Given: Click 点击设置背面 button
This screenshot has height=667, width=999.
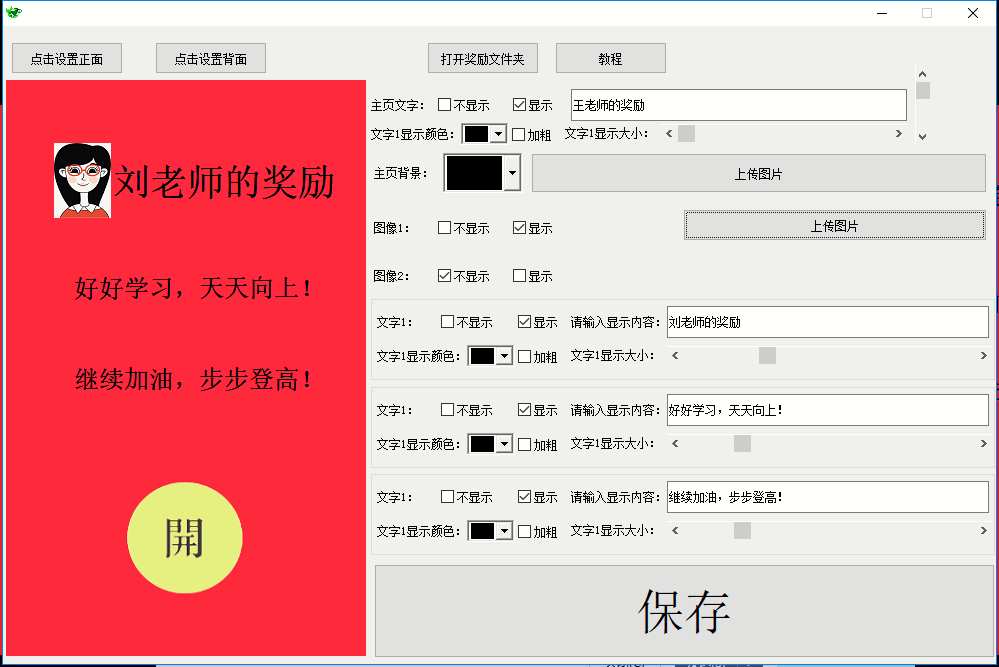Looking at the screenshot, I should point(211,59).
